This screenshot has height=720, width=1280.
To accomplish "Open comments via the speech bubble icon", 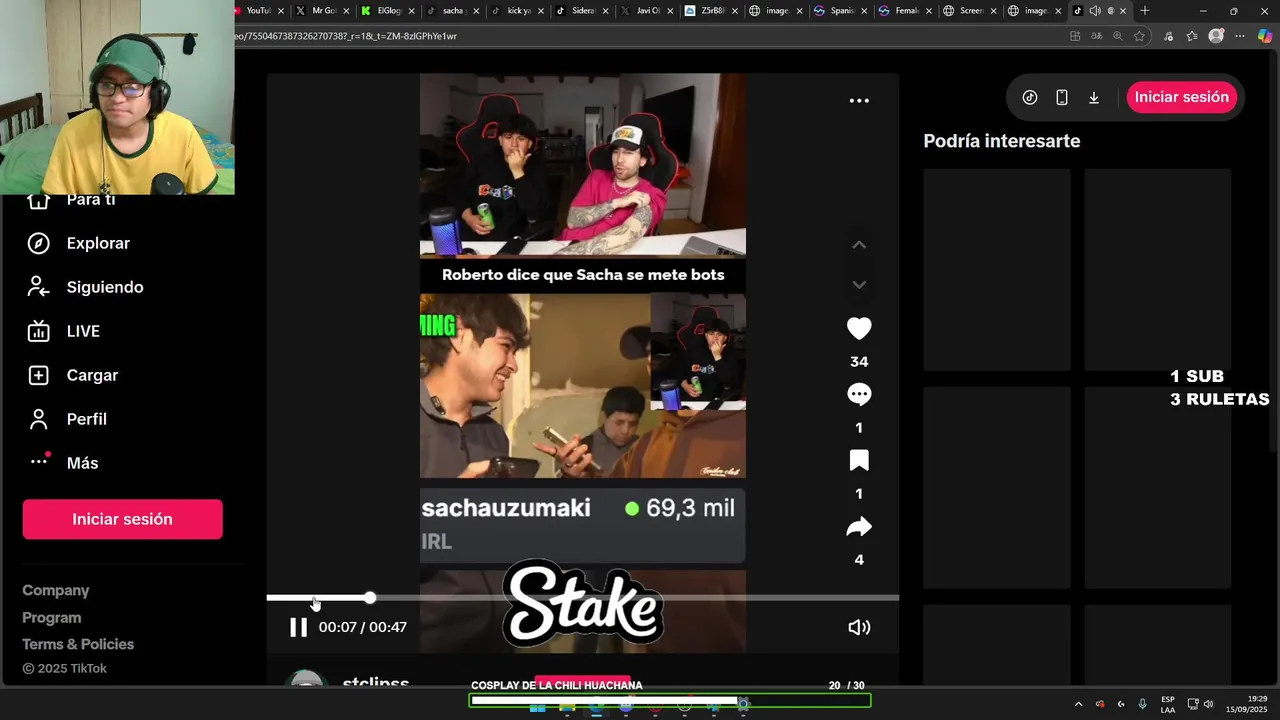I will 859,394.
